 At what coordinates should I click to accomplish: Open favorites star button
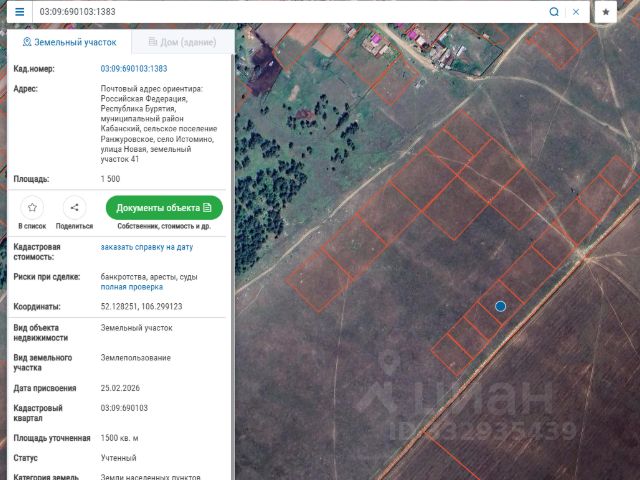pyautogui.click(x=606, y=12)
